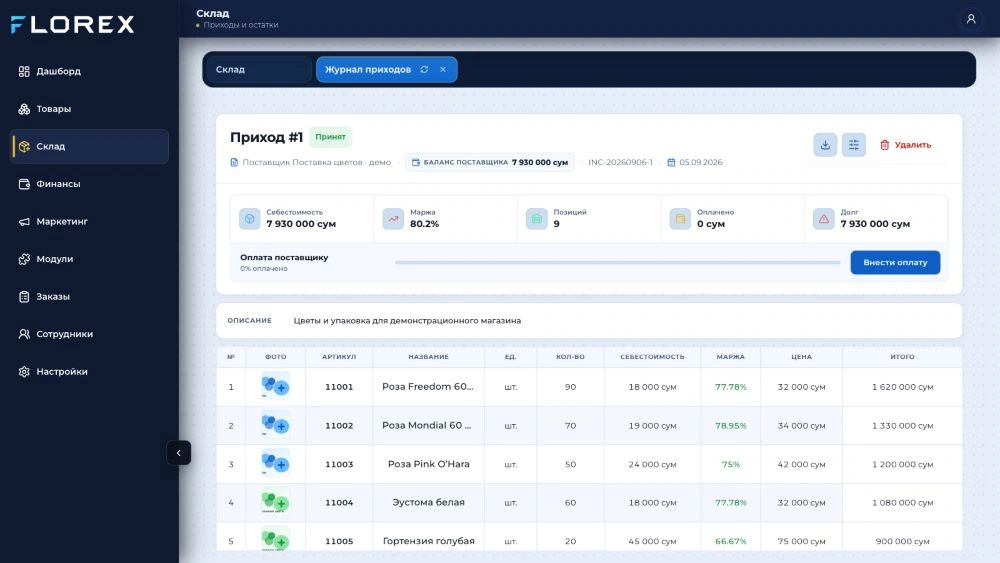The height and width of the screenshot is (563, 1000).
Task: Click the Приход #1 heading
Action: (x=266, y=137)
